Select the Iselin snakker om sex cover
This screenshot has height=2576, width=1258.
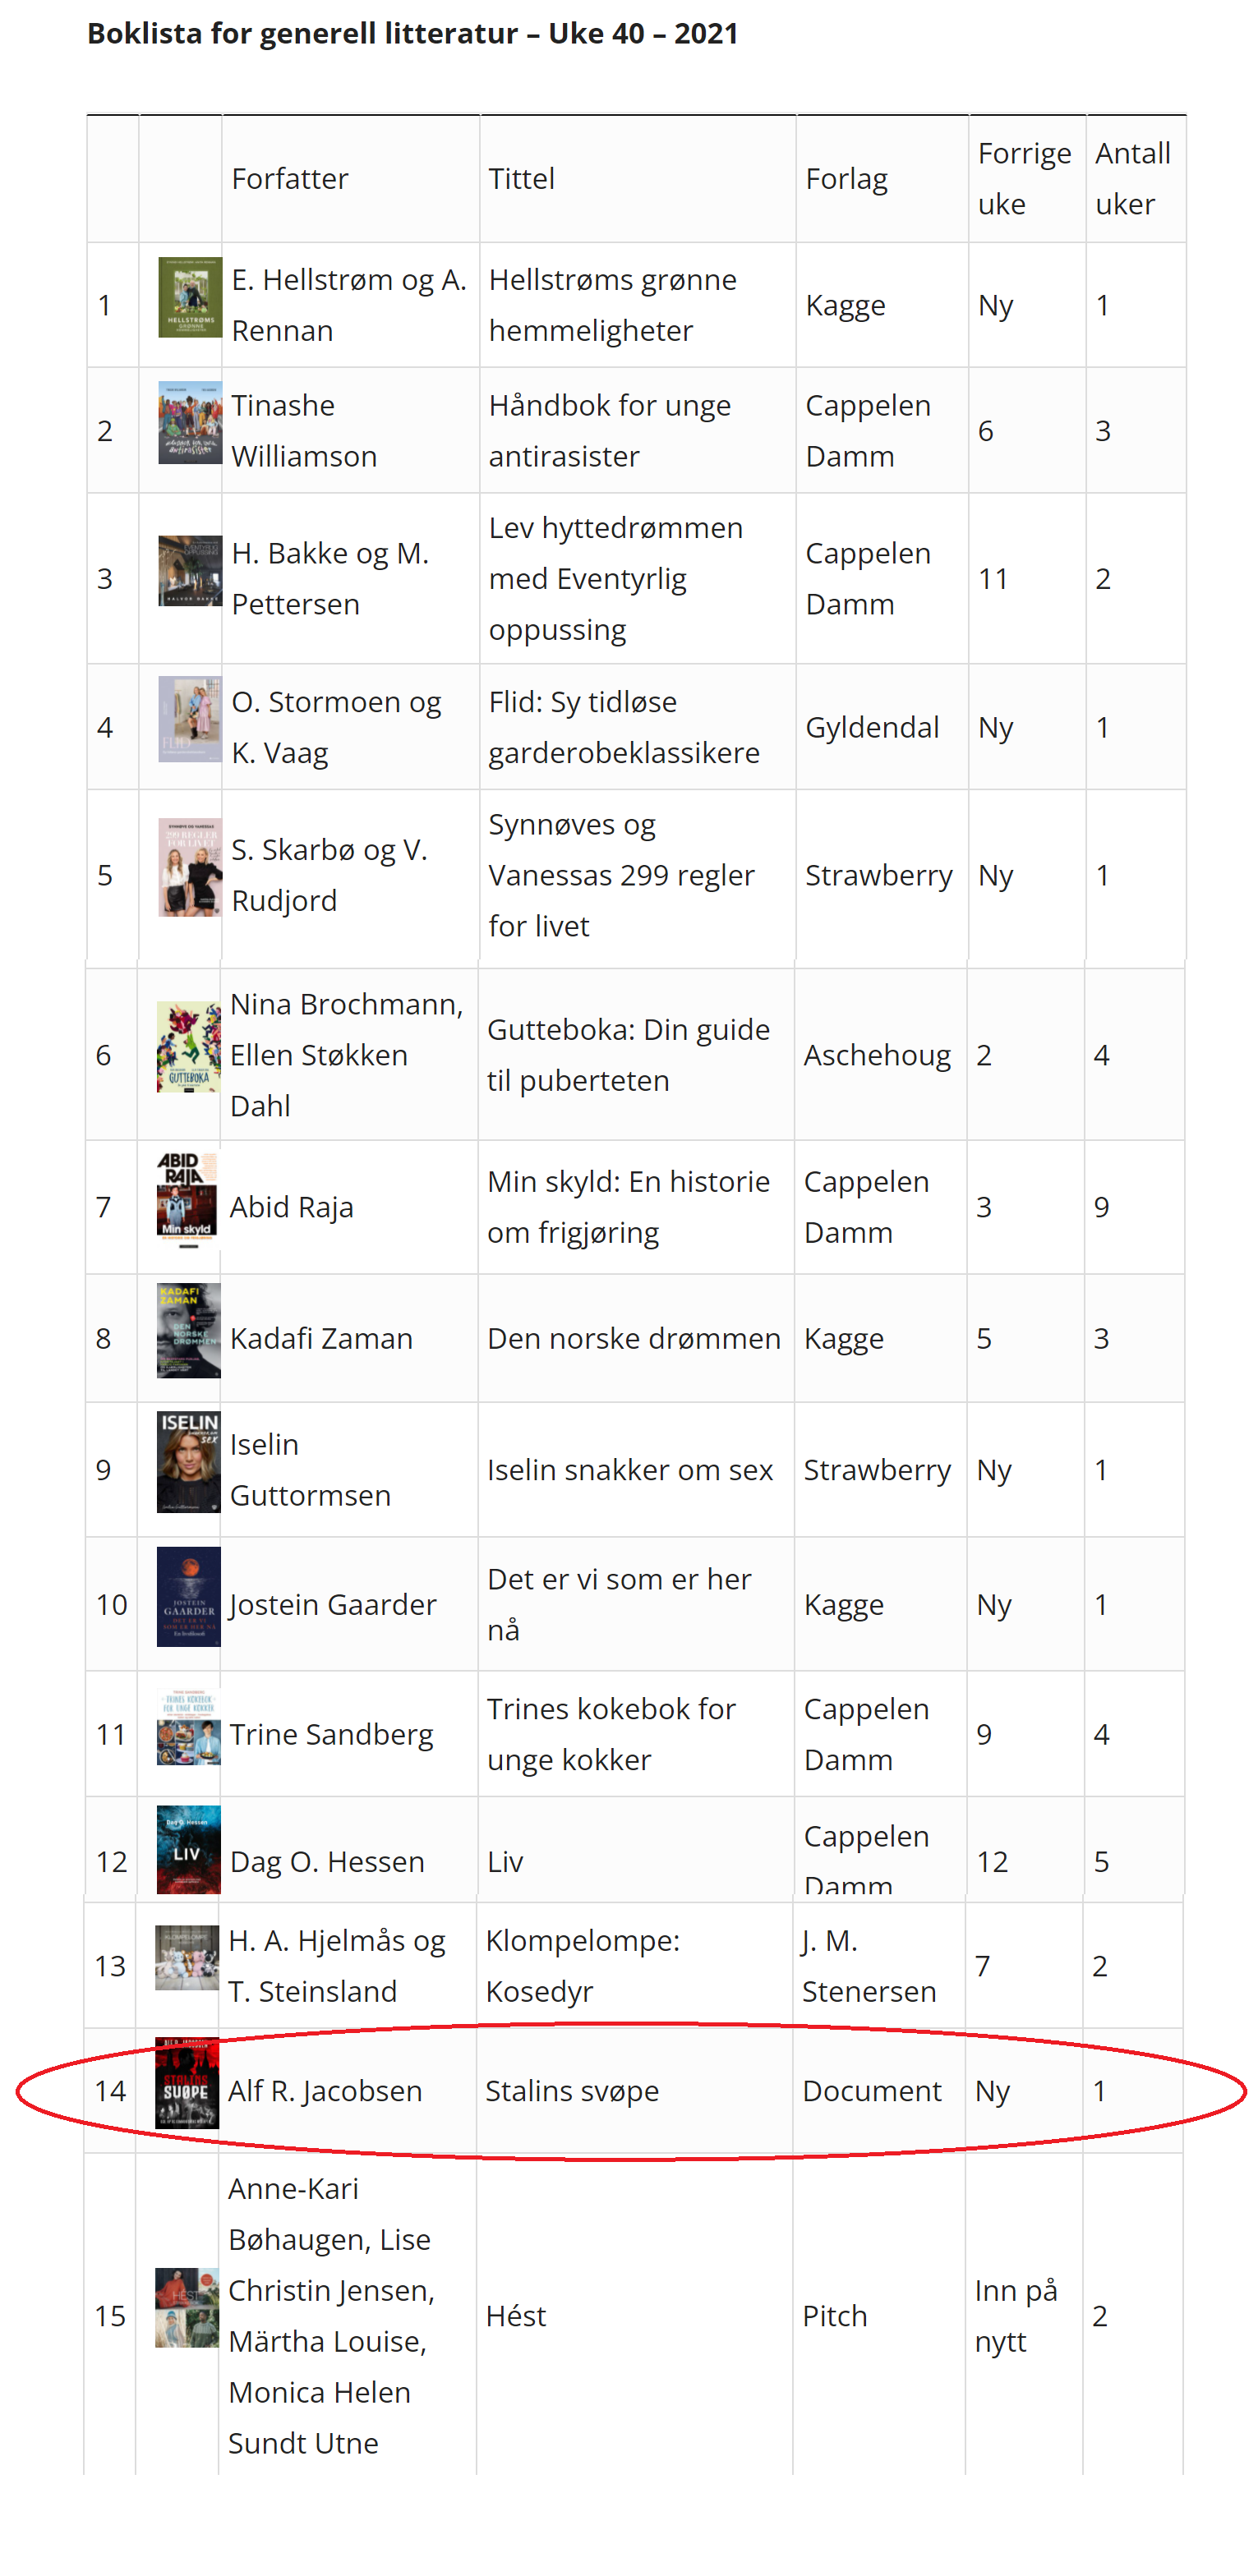tap(188, 1462)
